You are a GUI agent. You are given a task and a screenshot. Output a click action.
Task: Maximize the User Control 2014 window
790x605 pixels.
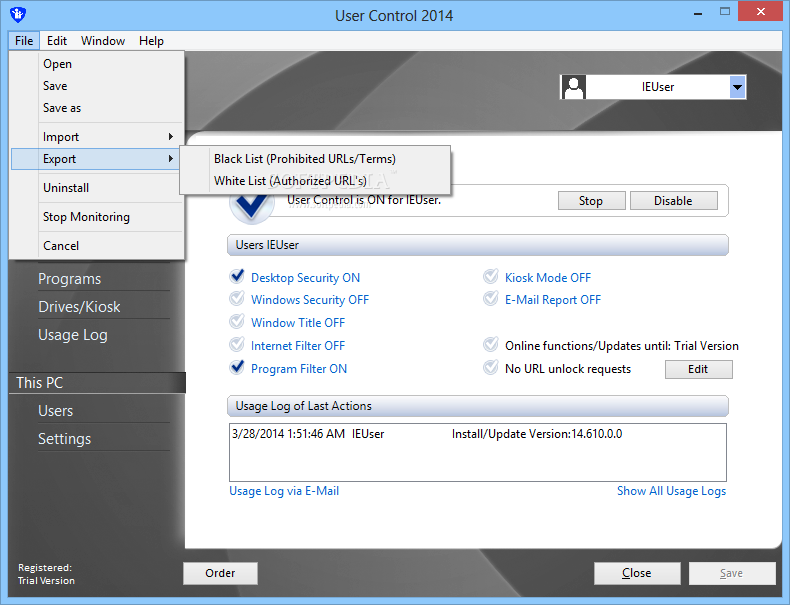pyautogui.click(x=725, y=12)
